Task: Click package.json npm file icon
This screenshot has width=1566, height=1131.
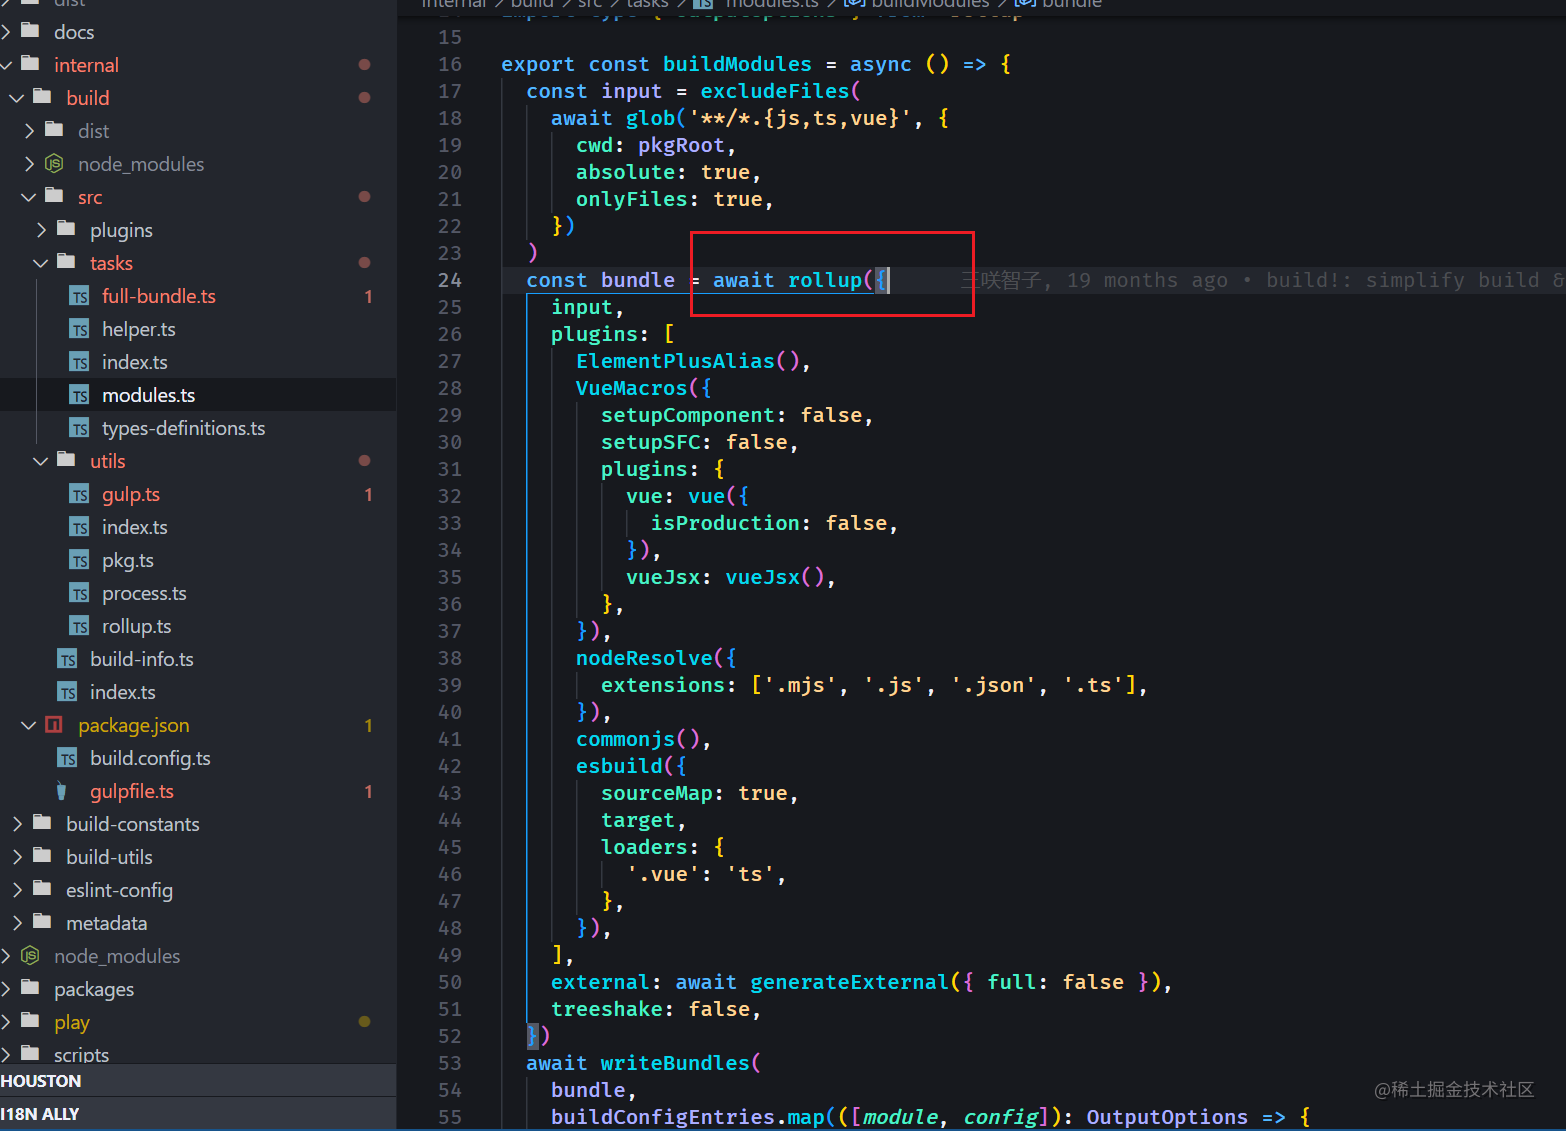Action: pos(54,725)
